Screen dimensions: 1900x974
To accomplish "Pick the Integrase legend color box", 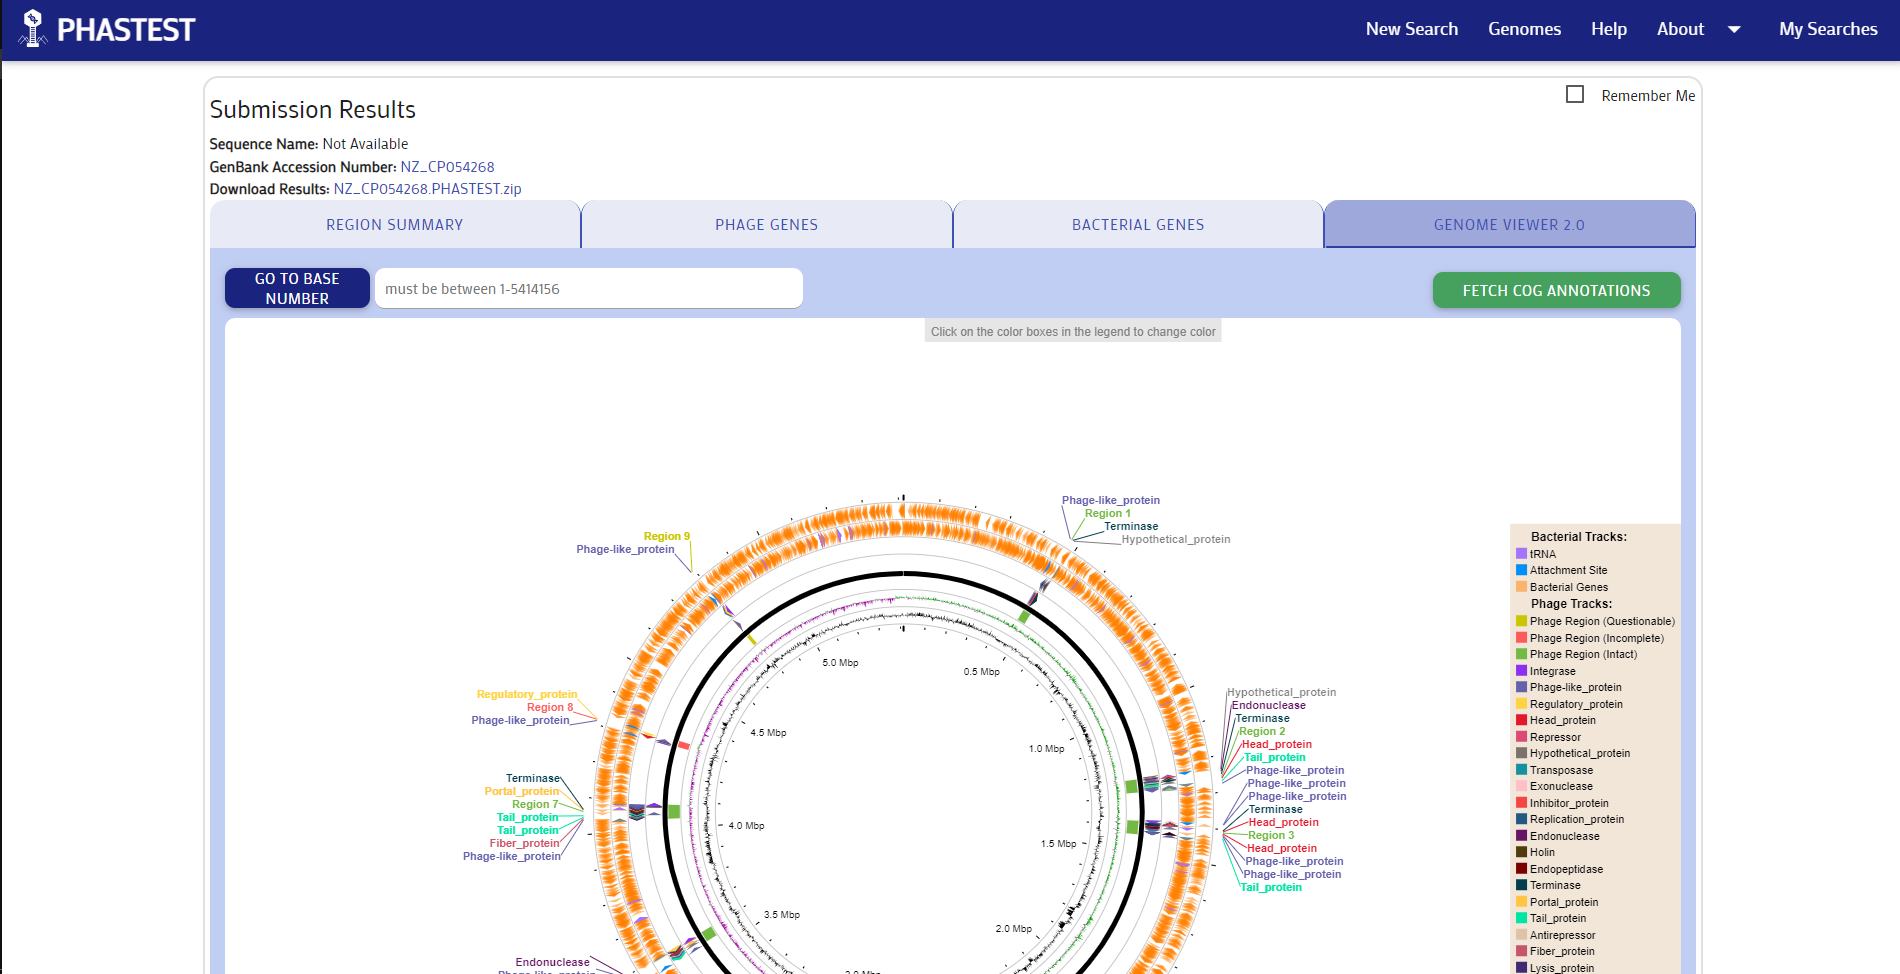I will [x=1521, y=671].
